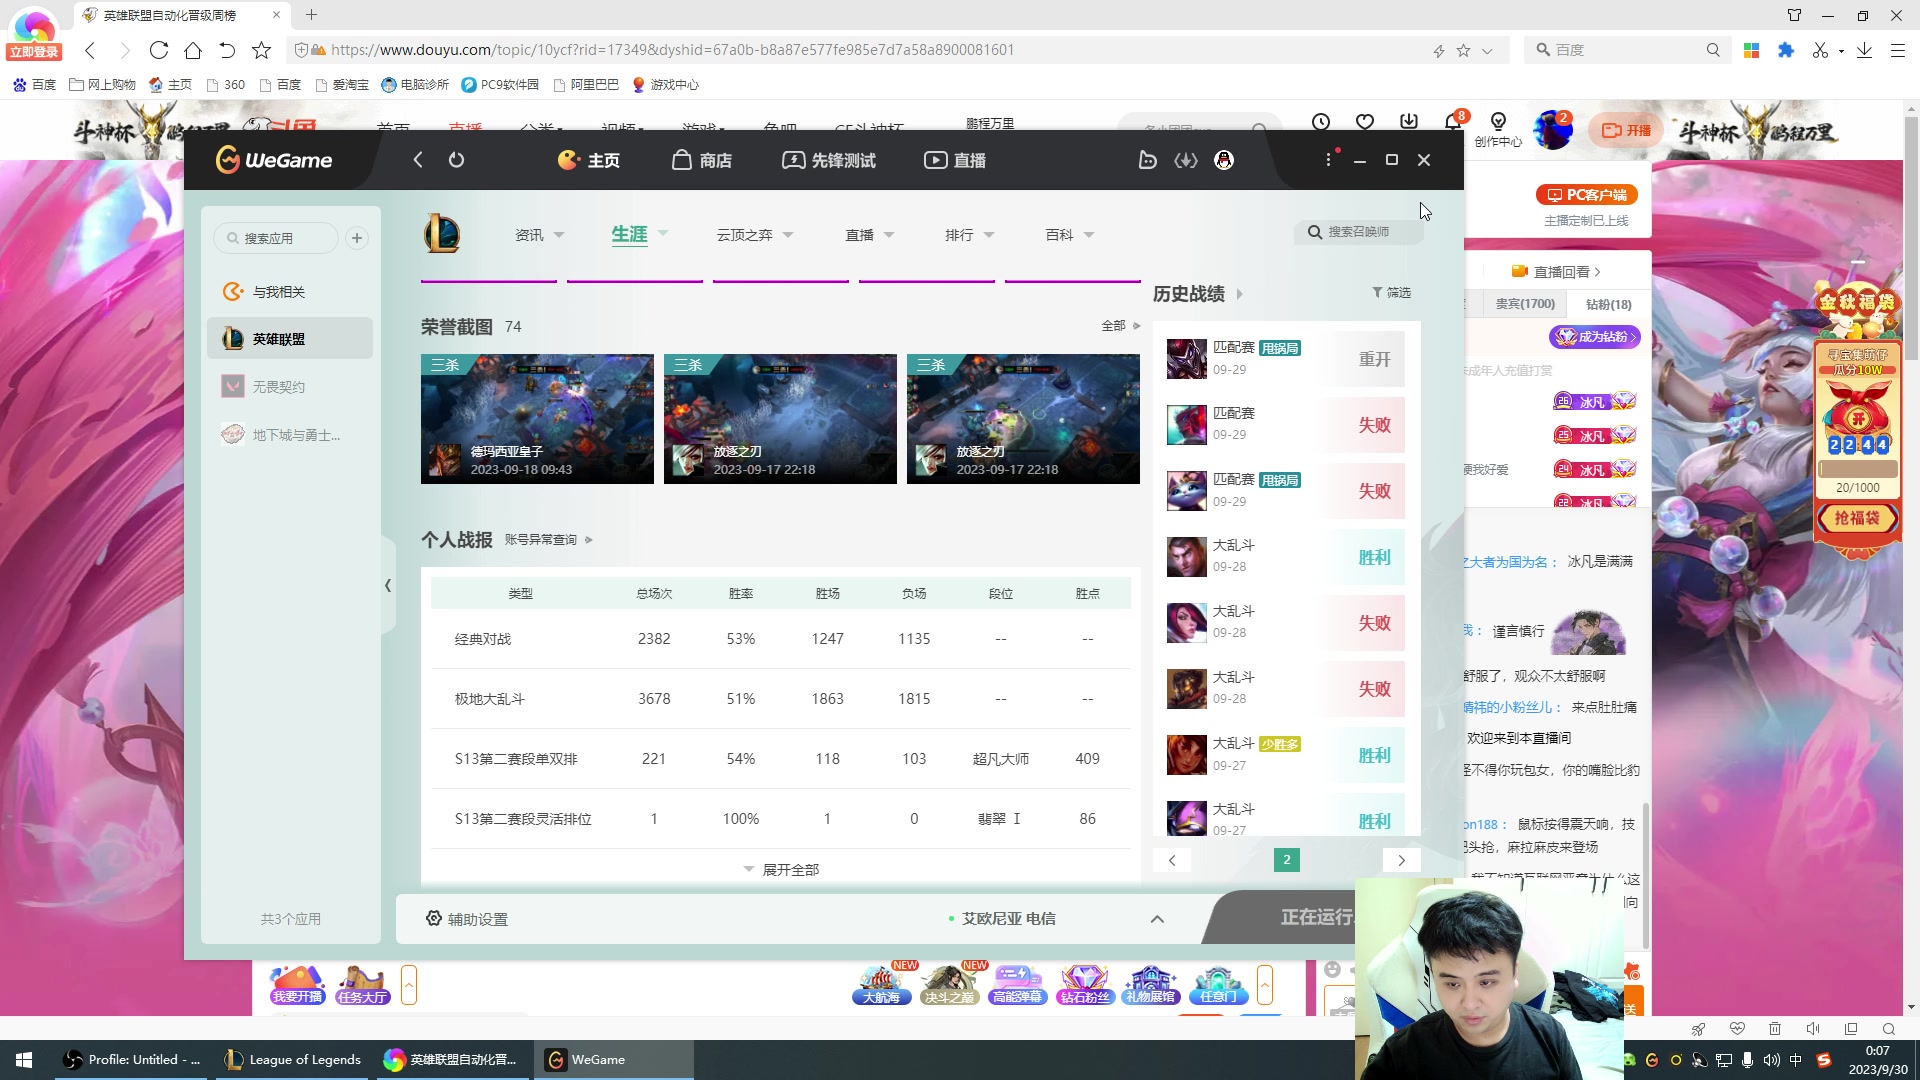Switch to 钻粉(18) tab
This screenshot has height=1080, width=1920.
pyautogui.click(x=1608, y=304)
